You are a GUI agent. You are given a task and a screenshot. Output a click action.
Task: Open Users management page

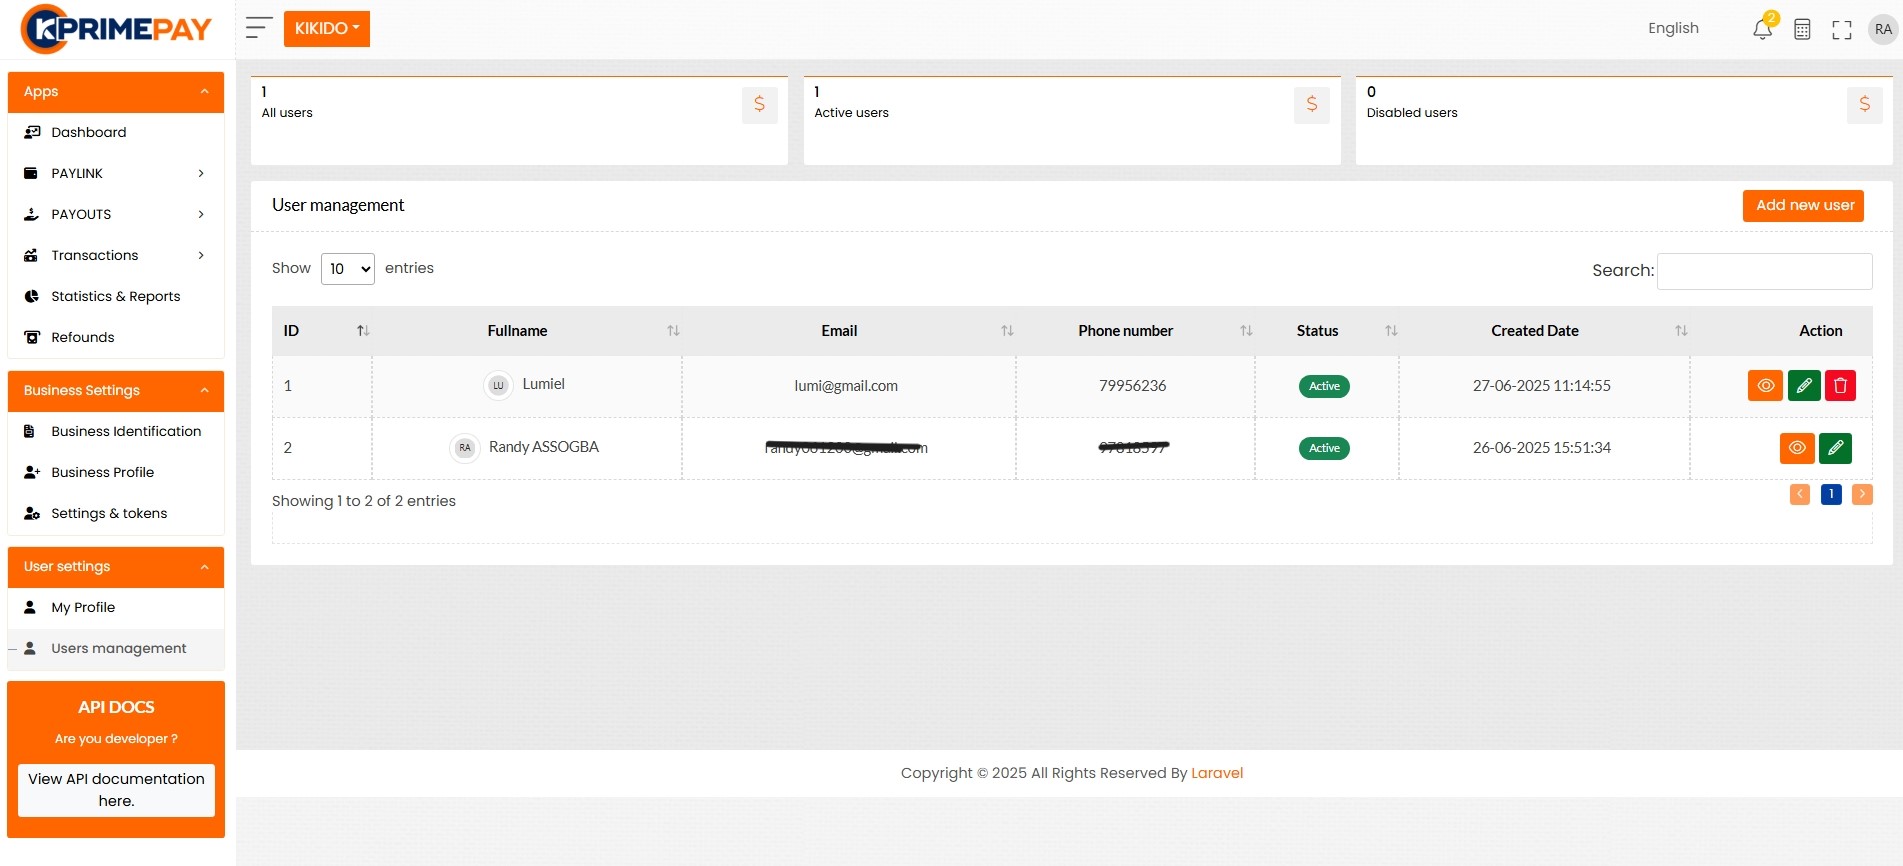click(116, 648)
